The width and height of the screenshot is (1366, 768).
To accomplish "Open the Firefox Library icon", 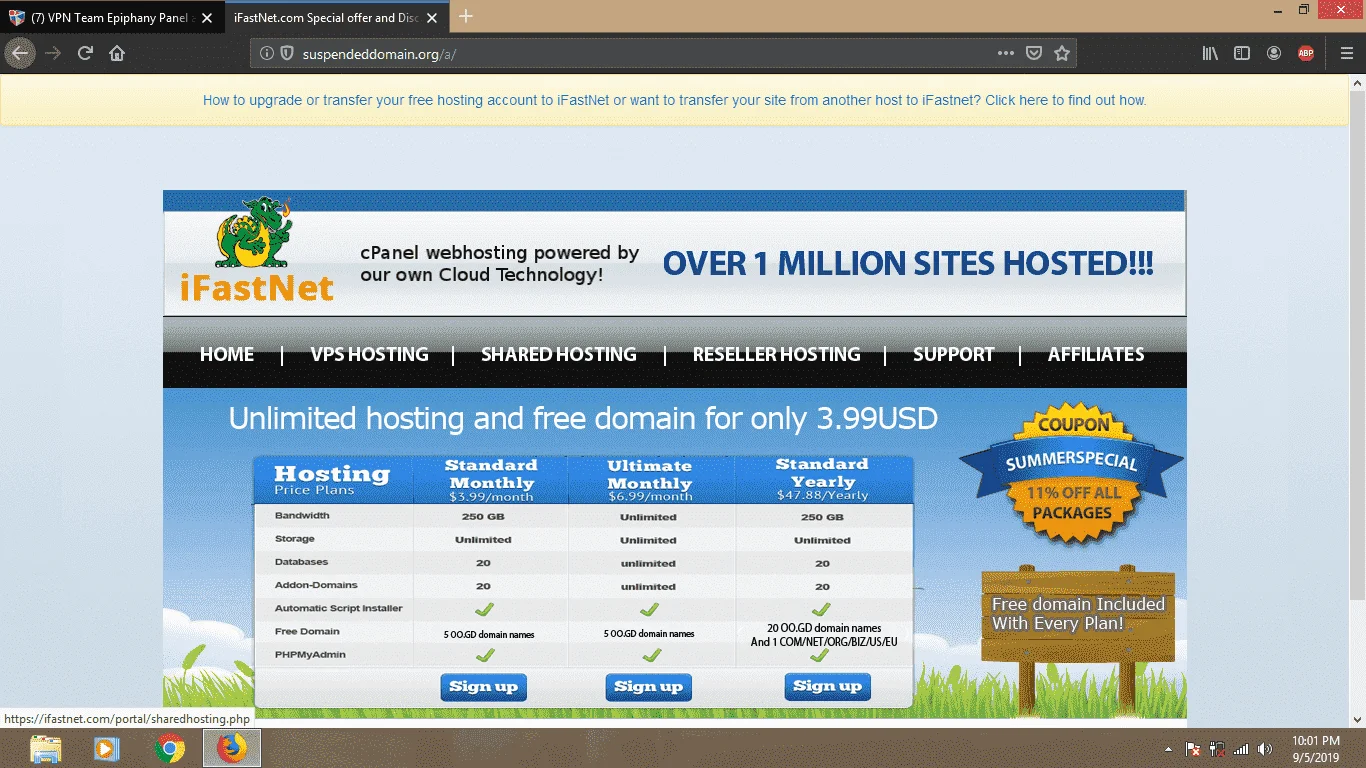I will pos(1210,53).
